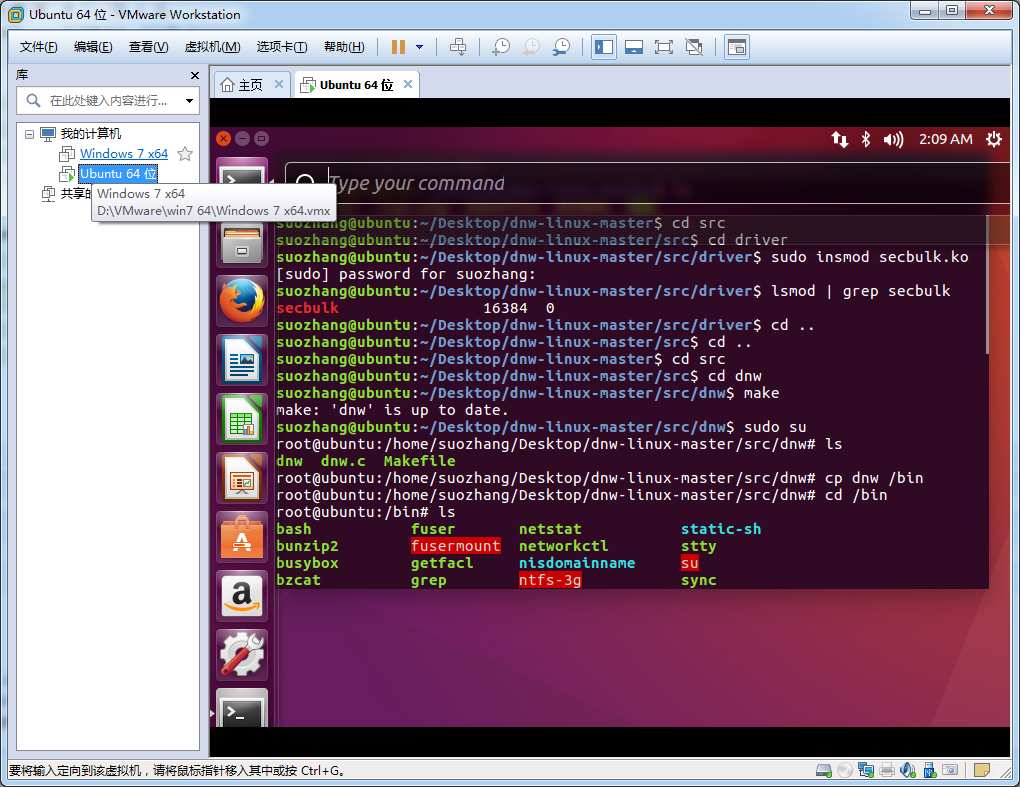Open the snapshot manager icon
This screenshot has width=1020, height=787.
pyautogui.click(x=561, y=47)
